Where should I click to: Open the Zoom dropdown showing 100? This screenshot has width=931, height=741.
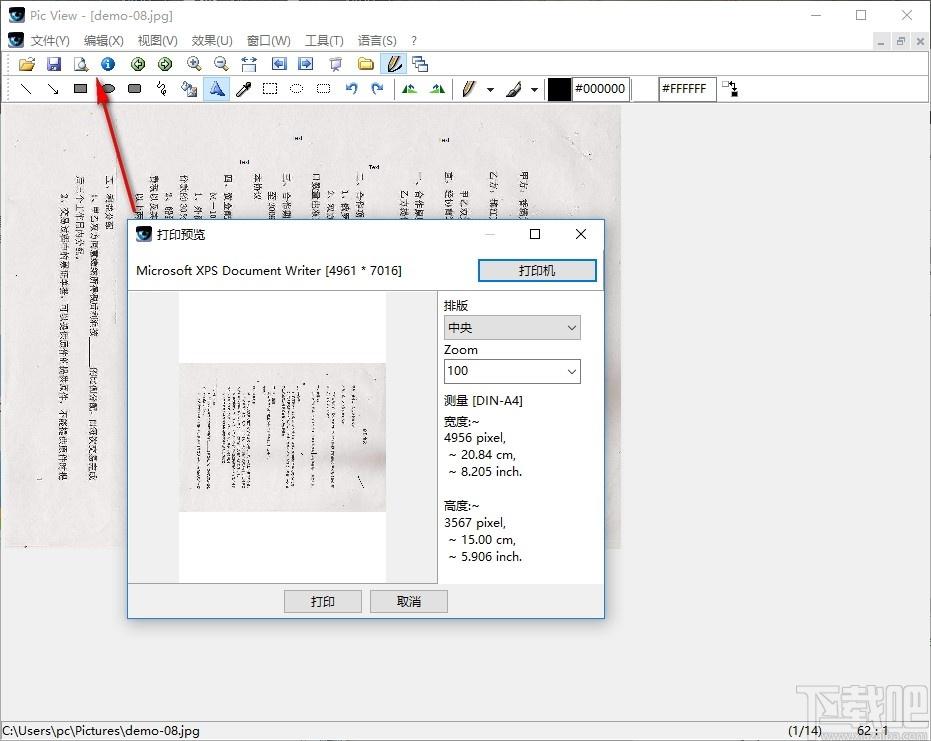(512, 371)
